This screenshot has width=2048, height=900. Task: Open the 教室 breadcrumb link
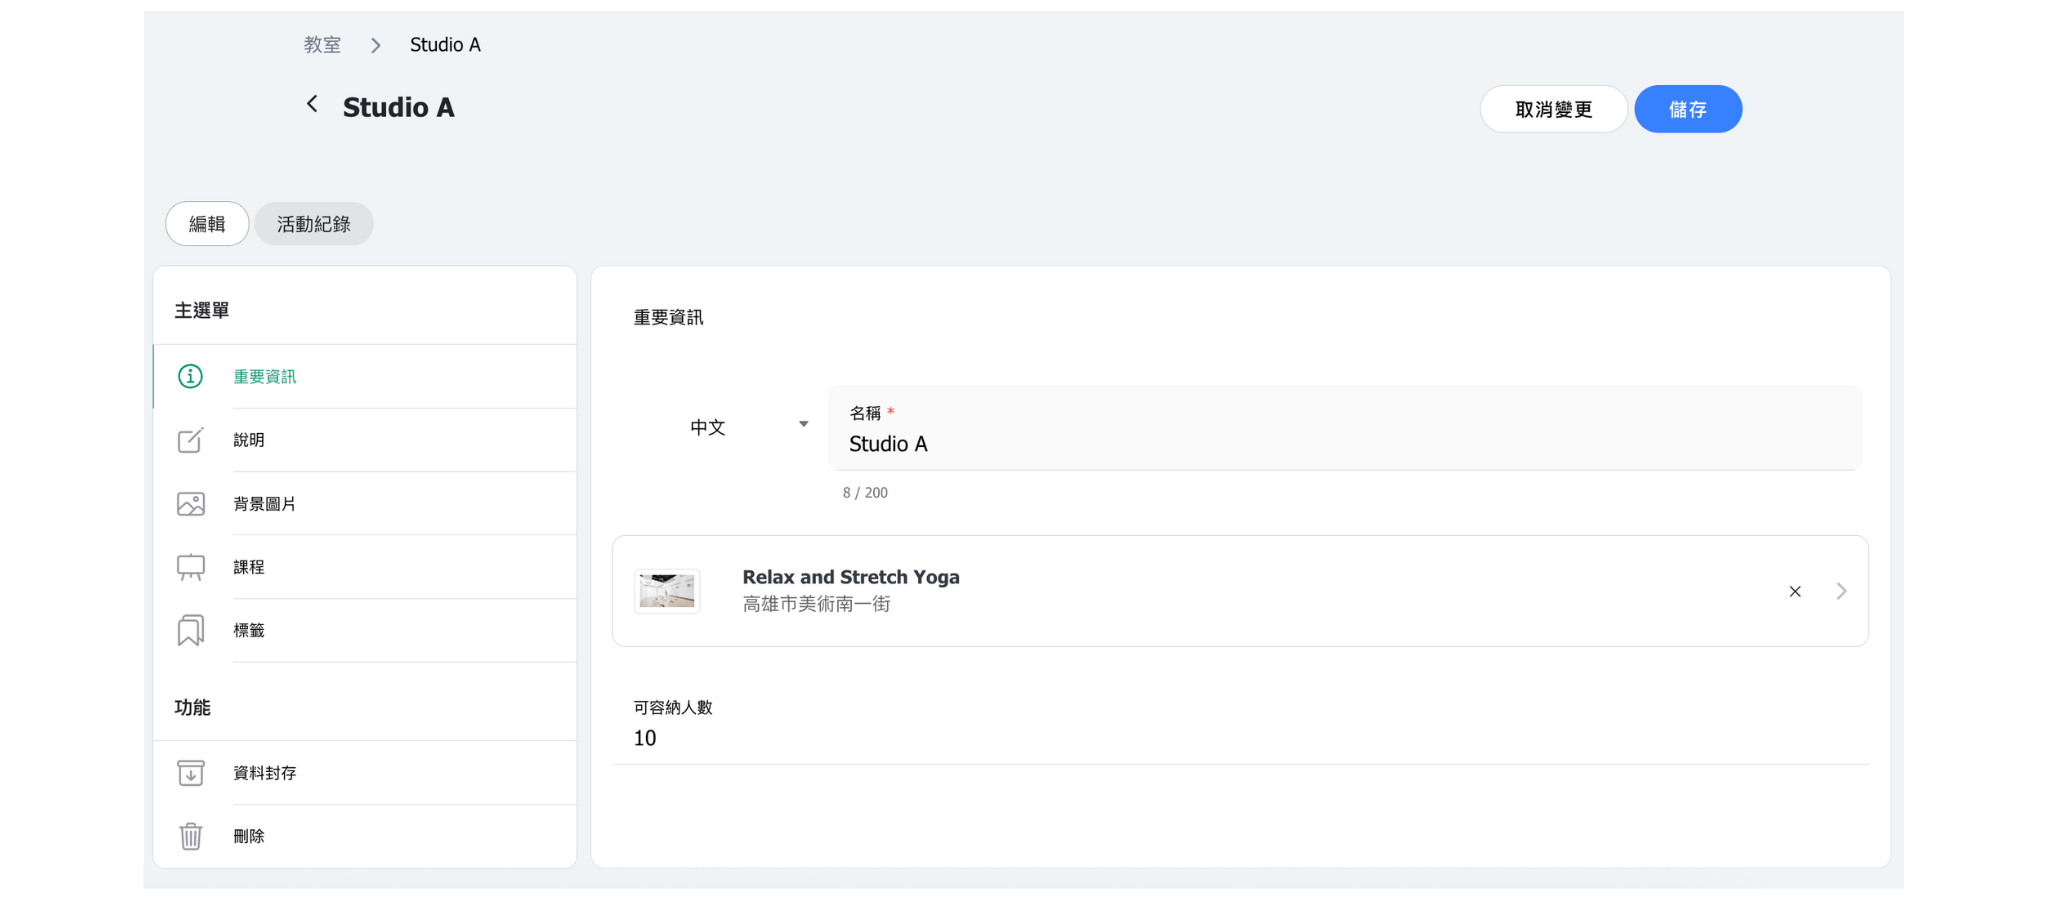(322, 45)
